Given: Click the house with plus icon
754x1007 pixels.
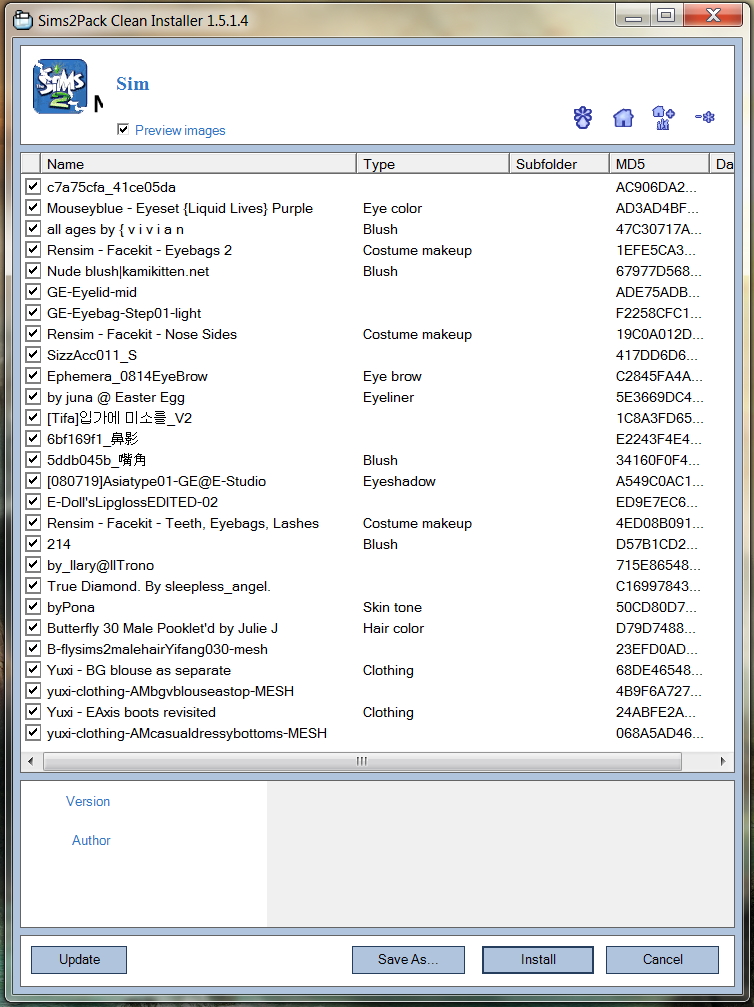Looking at the screenshot, I should (663, 118).
